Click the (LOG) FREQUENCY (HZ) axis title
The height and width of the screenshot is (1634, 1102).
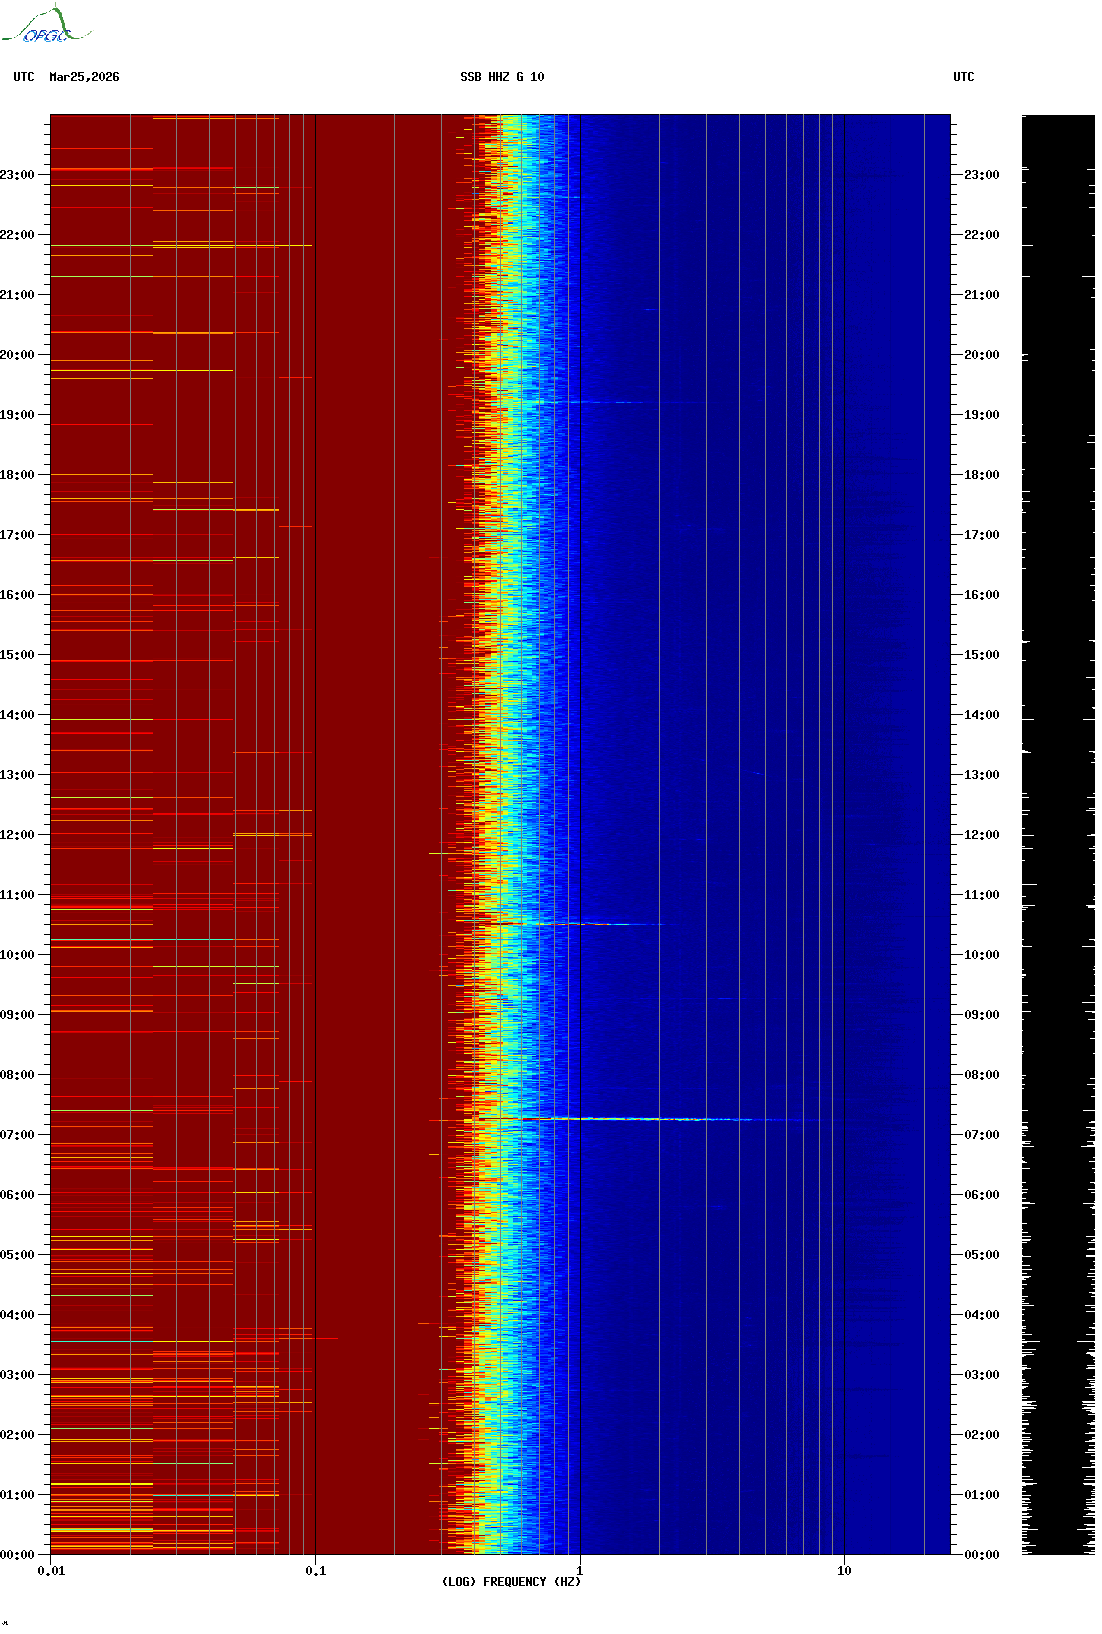click(x=511, y=1582)
